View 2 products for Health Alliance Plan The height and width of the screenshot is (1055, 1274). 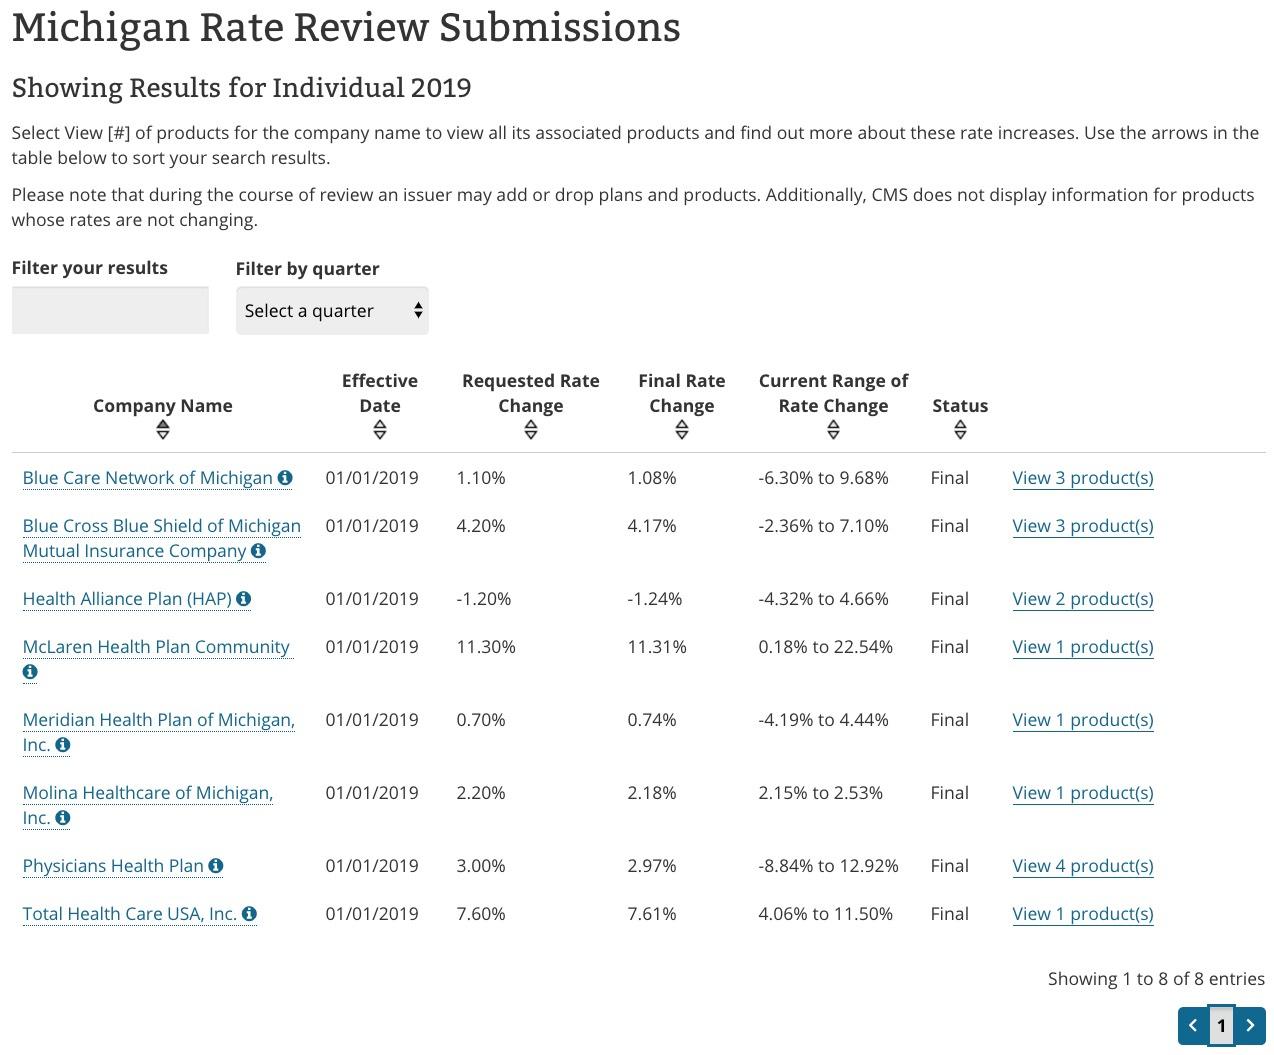point(1082,599)
